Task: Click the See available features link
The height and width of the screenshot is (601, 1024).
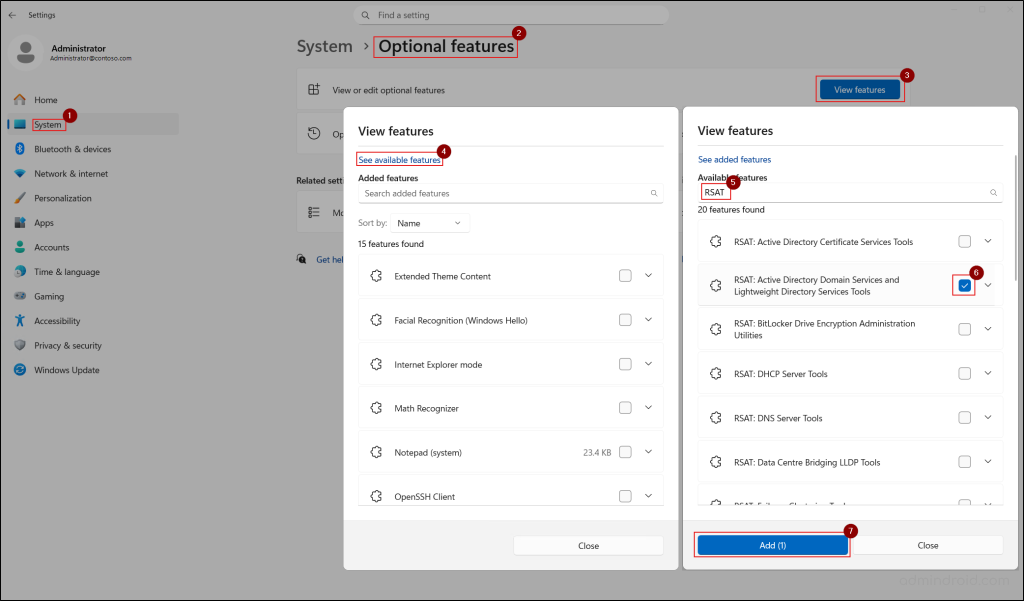Action: pos(399,159)
